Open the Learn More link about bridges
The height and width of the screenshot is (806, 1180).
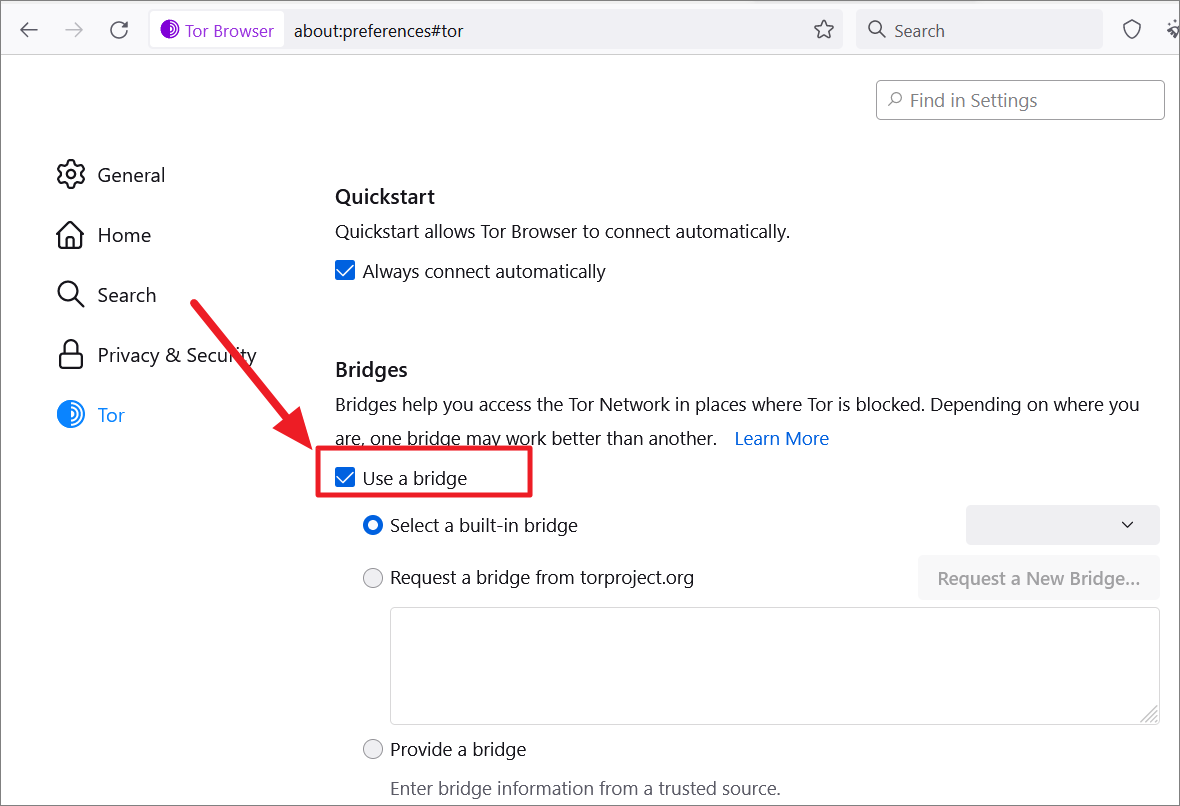pos(781,438)
